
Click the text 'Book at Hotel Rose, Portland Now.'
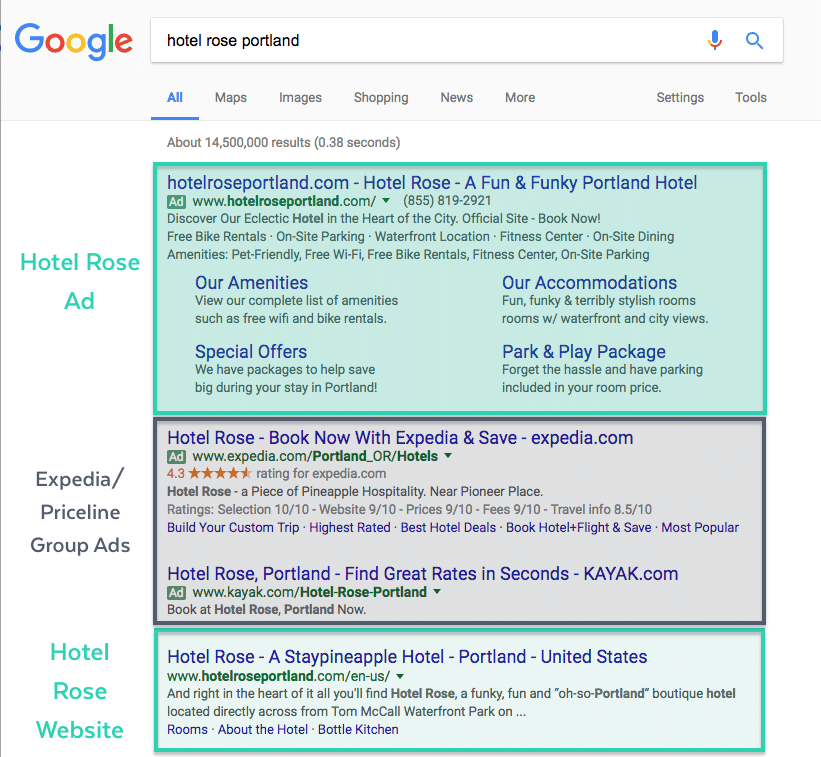(267, 610)
